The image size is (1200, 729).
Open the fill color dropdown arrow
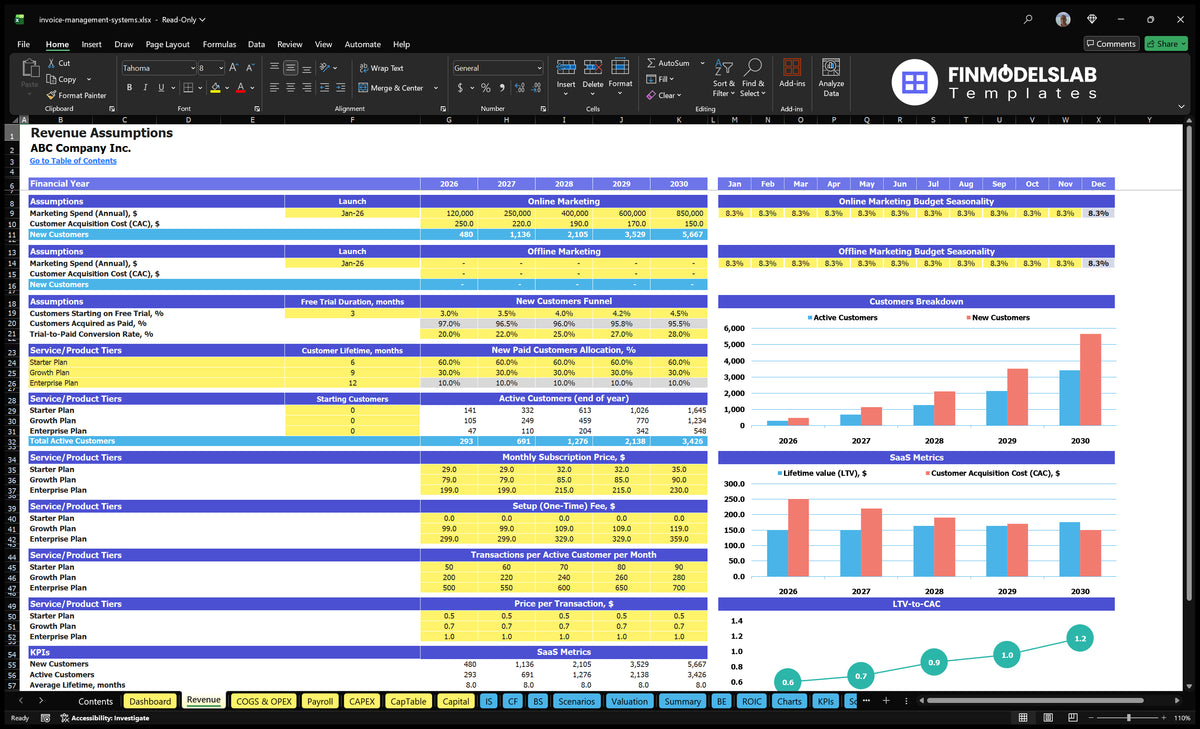[x=226, y=88]
